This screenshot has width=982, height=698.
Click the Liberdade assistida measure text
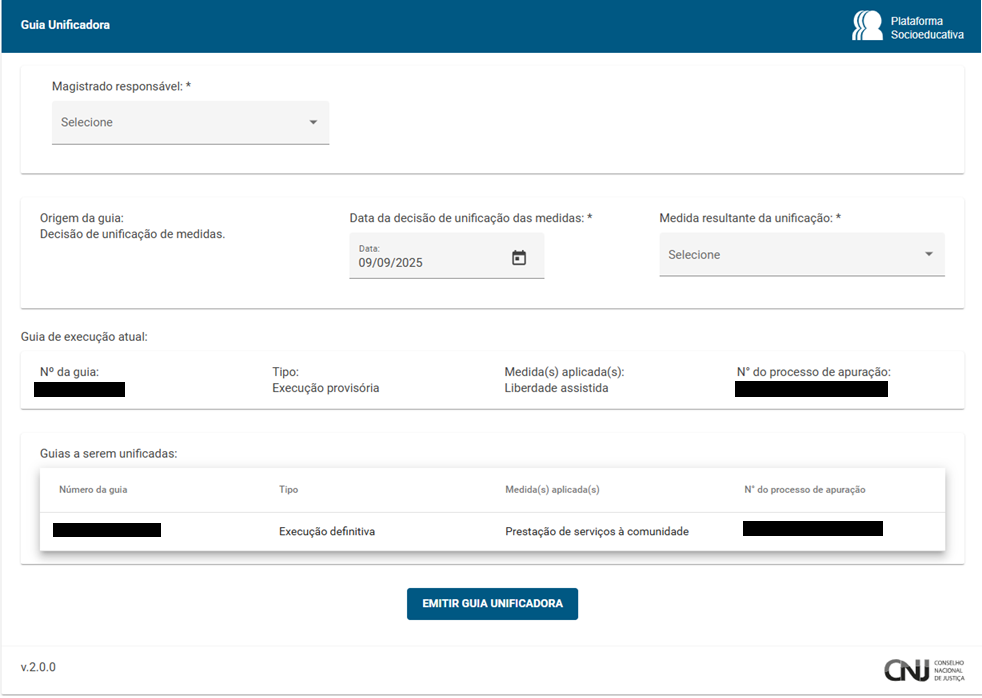(x=556, y=388)
